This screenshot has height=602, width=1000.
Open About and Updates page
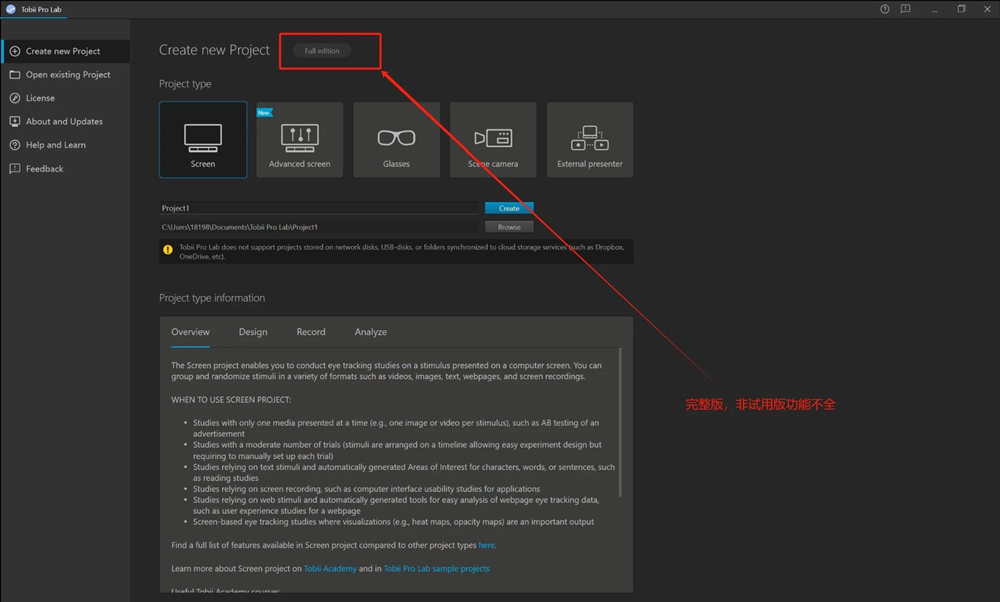tap(64, 121)
